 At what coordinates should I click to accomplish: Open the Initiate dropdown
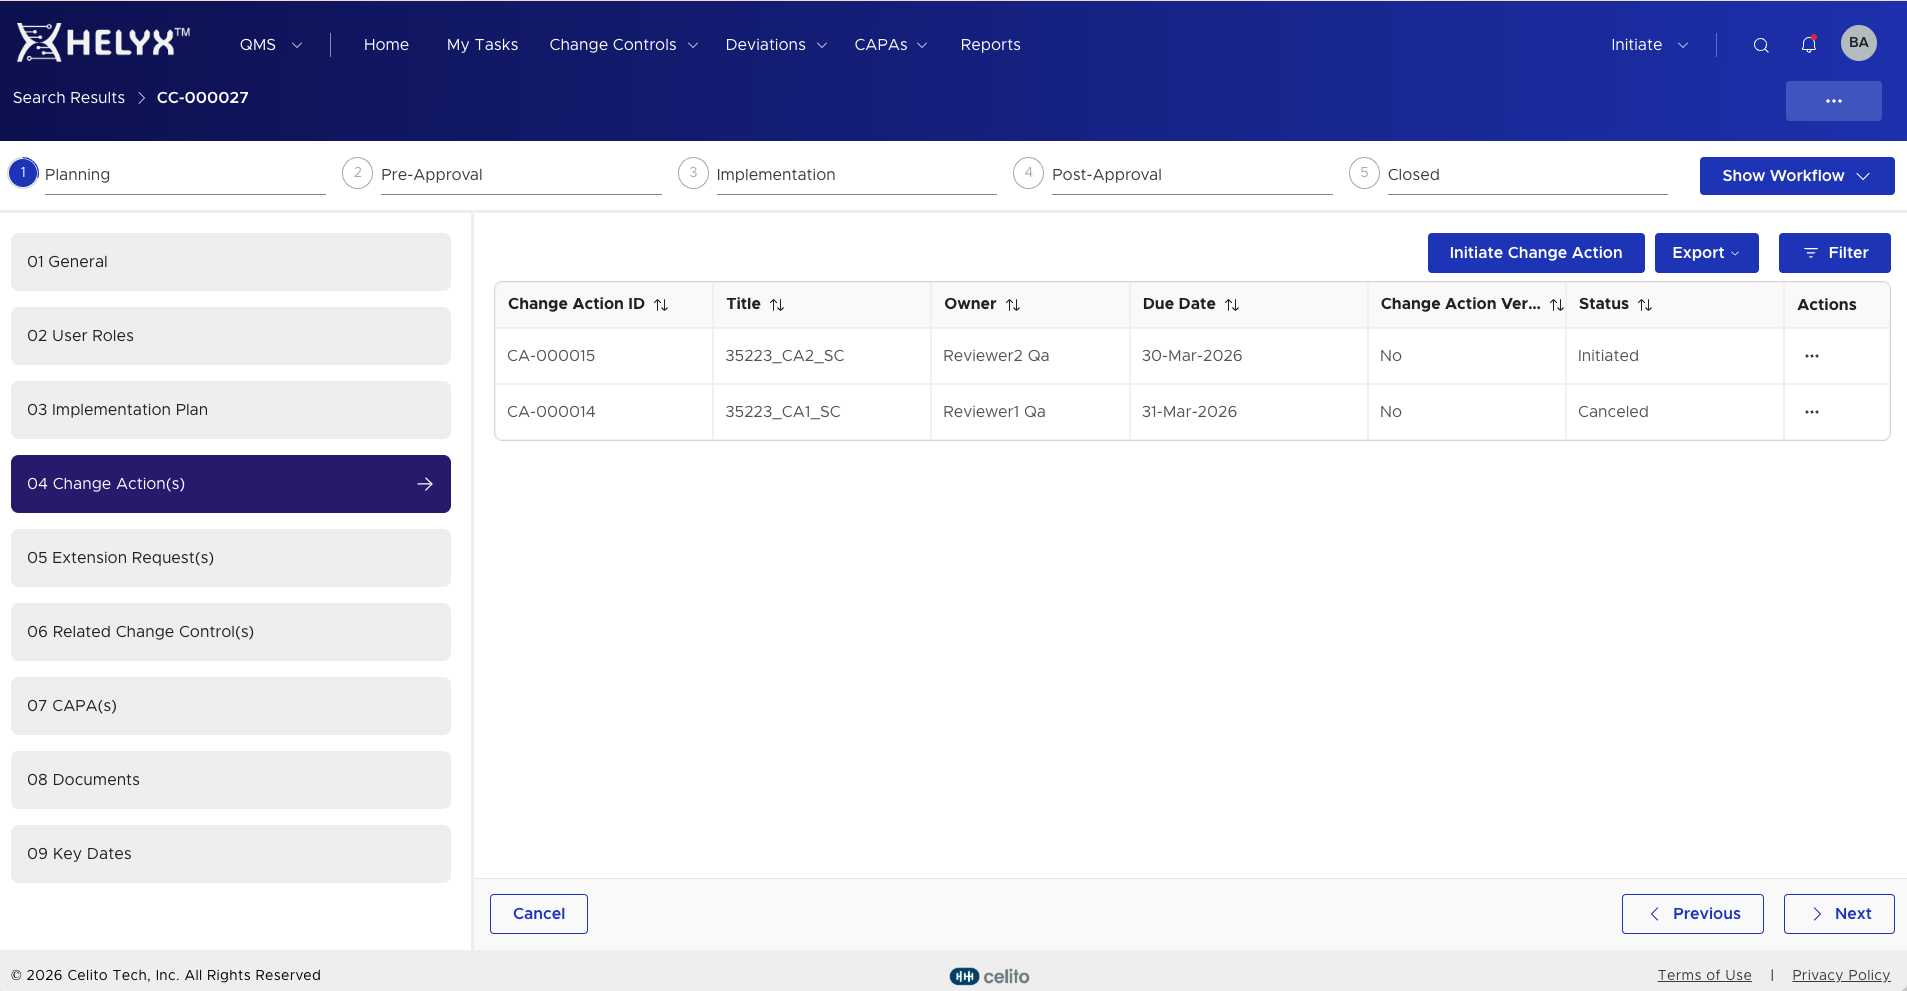click(x=1649, y=45)
